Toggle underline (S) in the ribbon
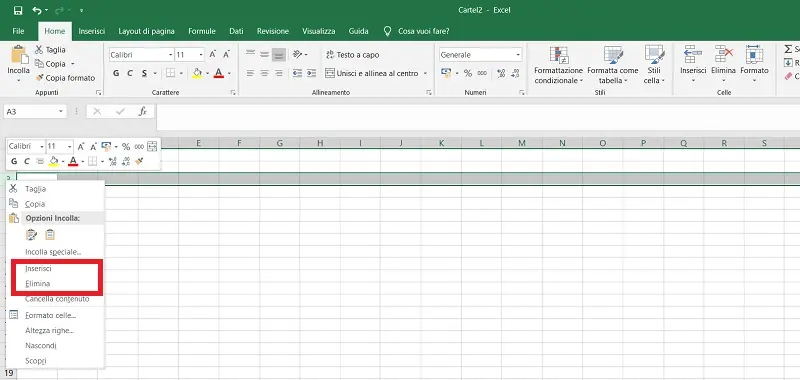800x380 pixels. (x=144, y=73)
